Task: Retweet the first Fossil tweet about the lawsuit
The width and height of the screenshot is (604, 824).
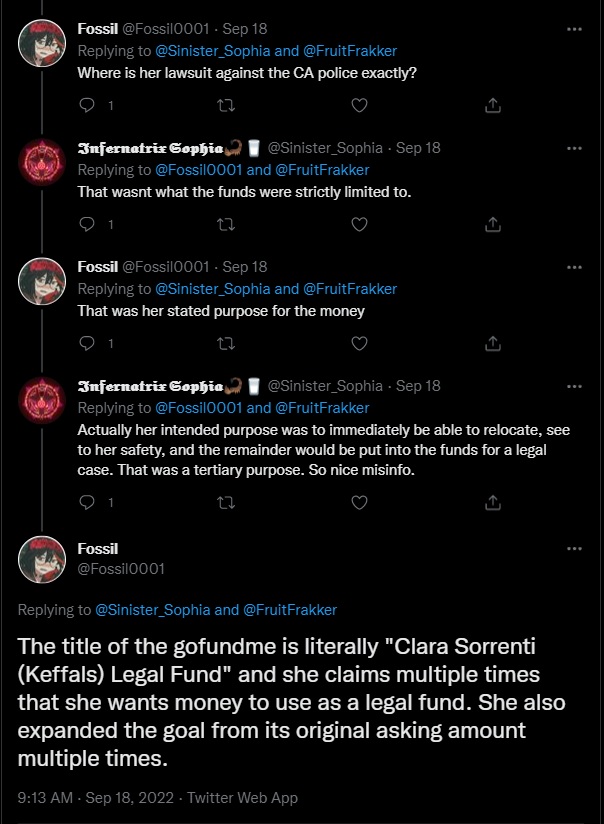Action: click(x=226, y=105)
